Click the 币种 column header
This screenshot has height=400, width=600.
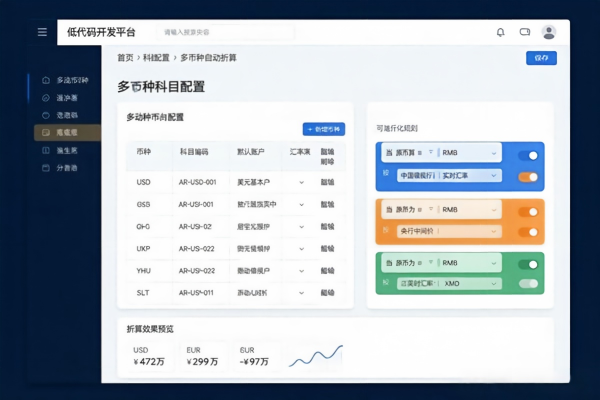coord(144,152)
